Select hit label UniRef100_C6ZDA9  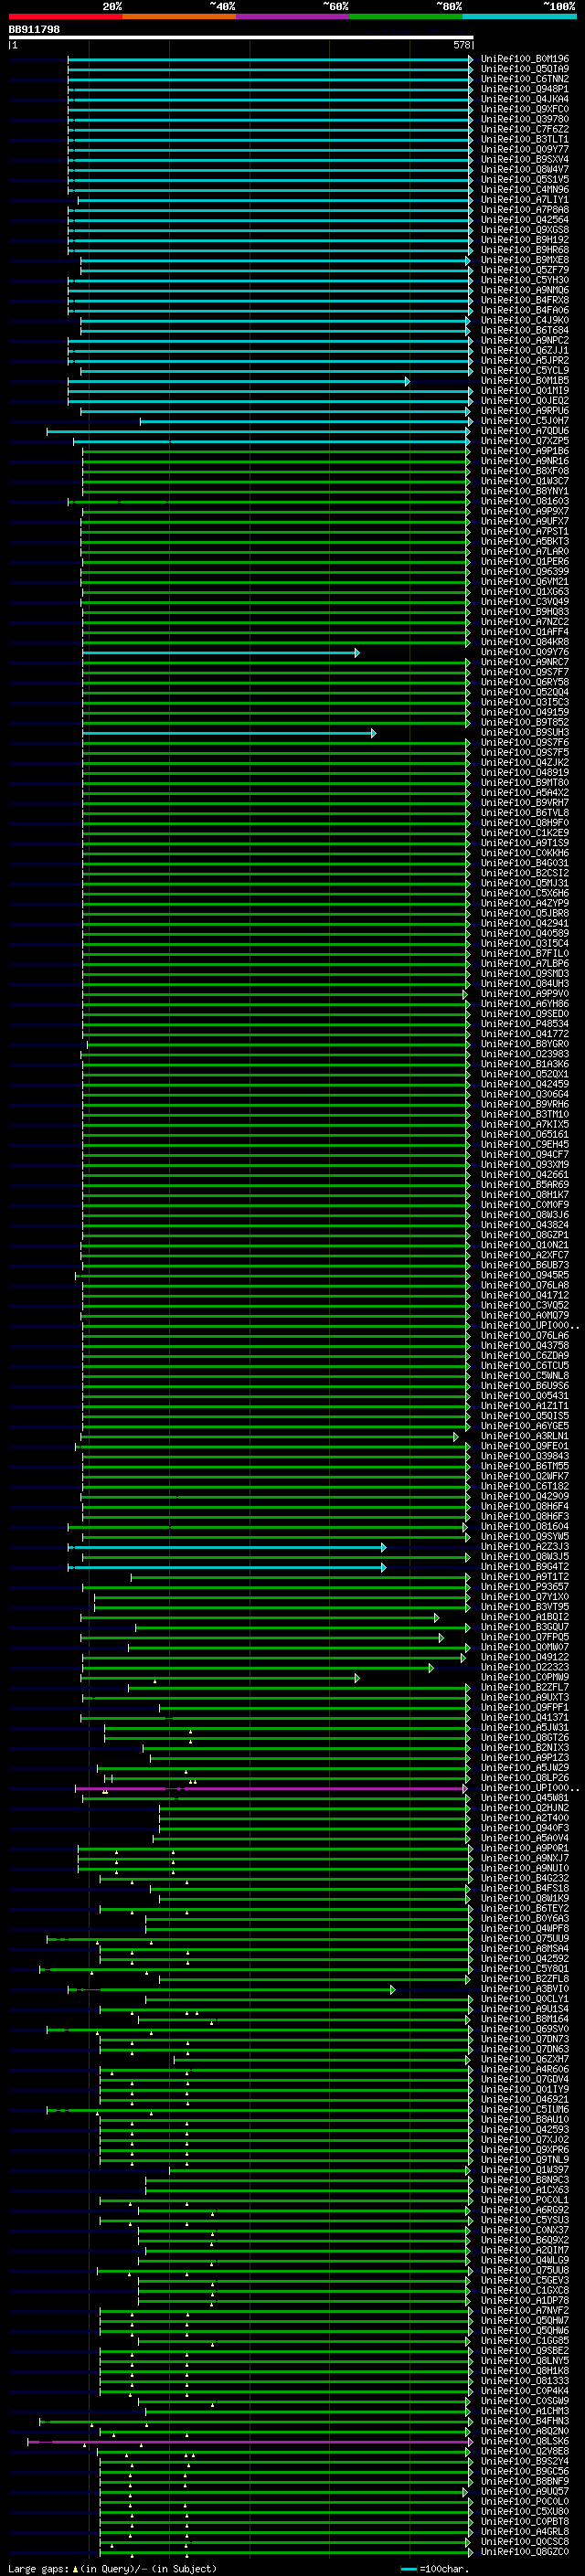(x=525, y=1356)
